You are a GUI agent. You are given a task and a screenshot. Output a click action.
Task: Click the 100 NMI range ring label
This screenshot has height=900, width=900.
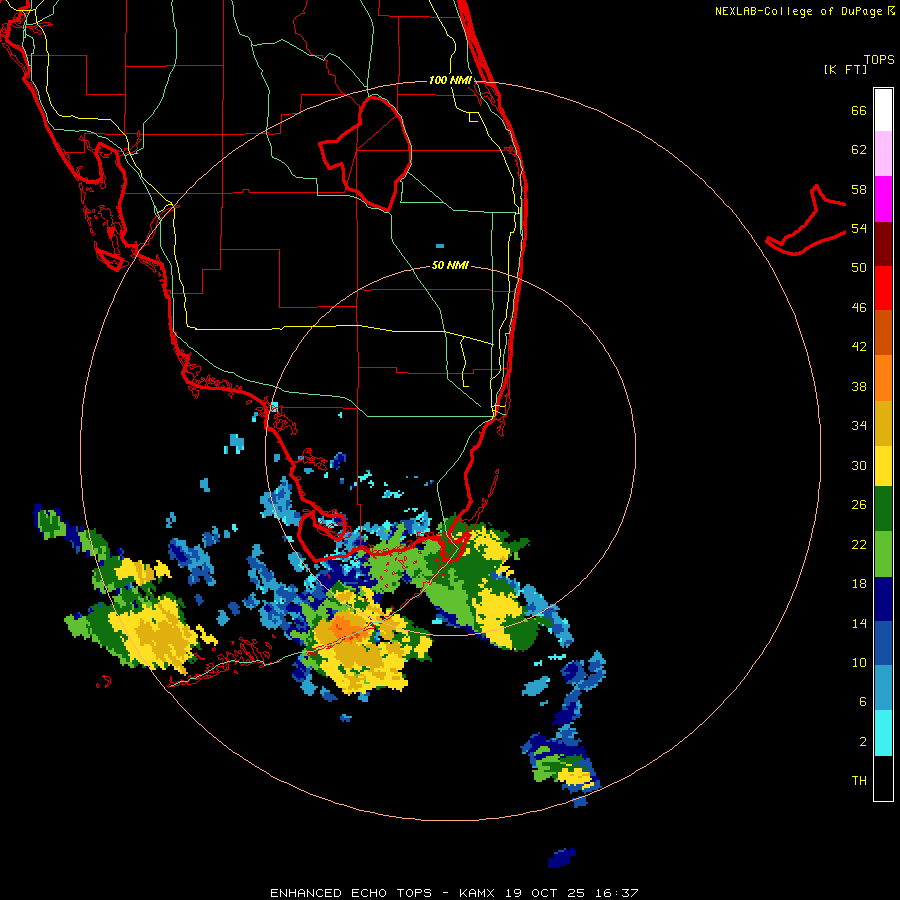click(x=450, y=80)
